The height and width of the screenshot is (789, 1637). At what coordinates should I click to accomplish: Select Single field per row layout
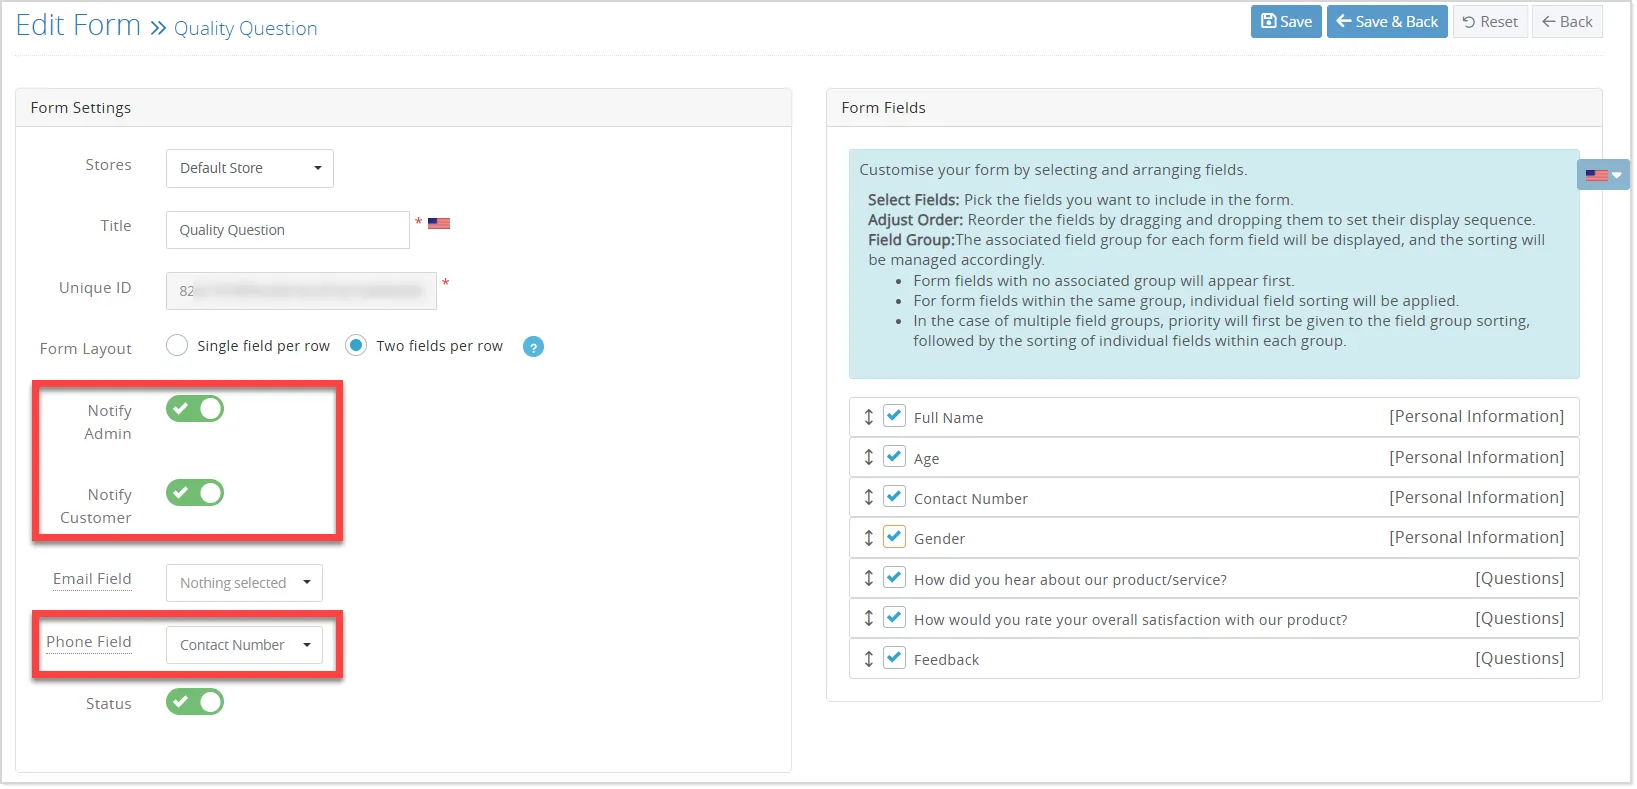(177, 346)
